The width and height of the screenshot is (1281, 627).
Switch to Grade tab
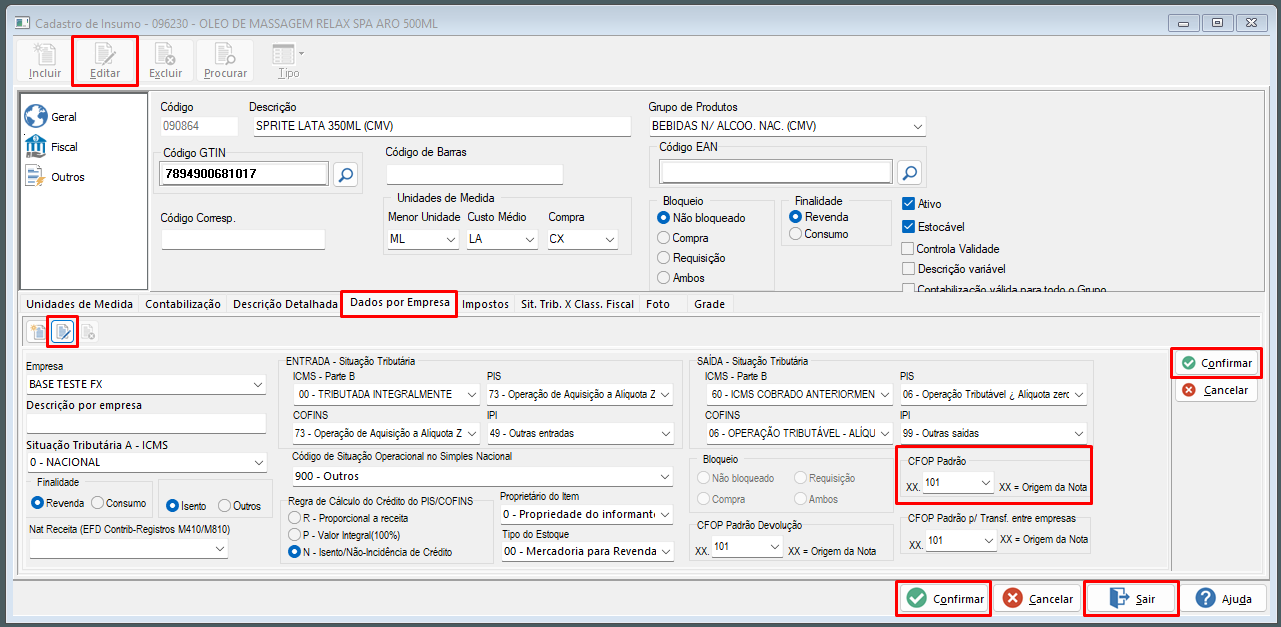710,304
